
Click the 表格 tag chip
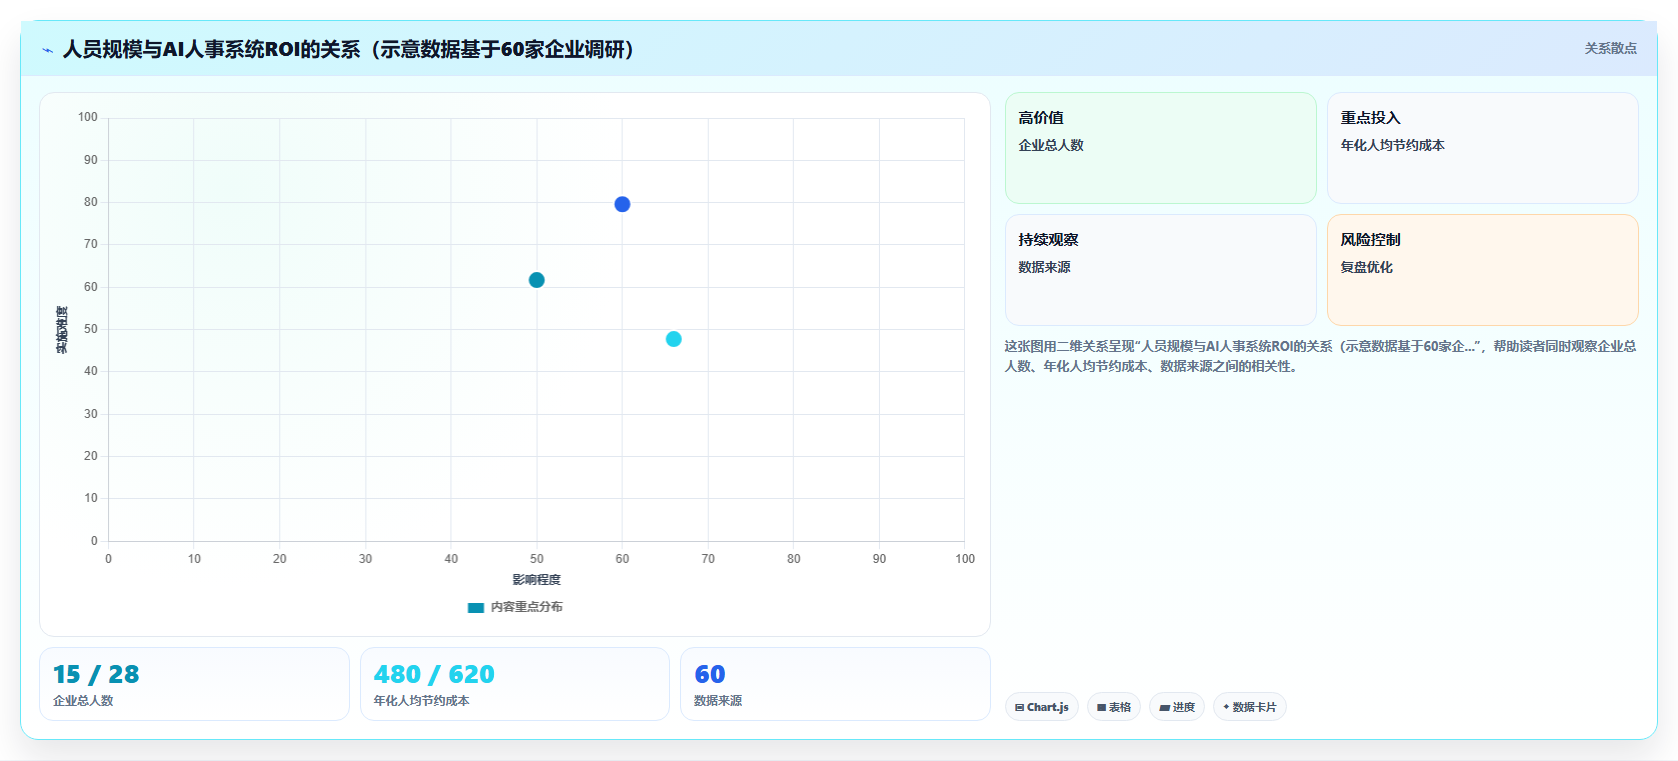tap(1114, 707)
